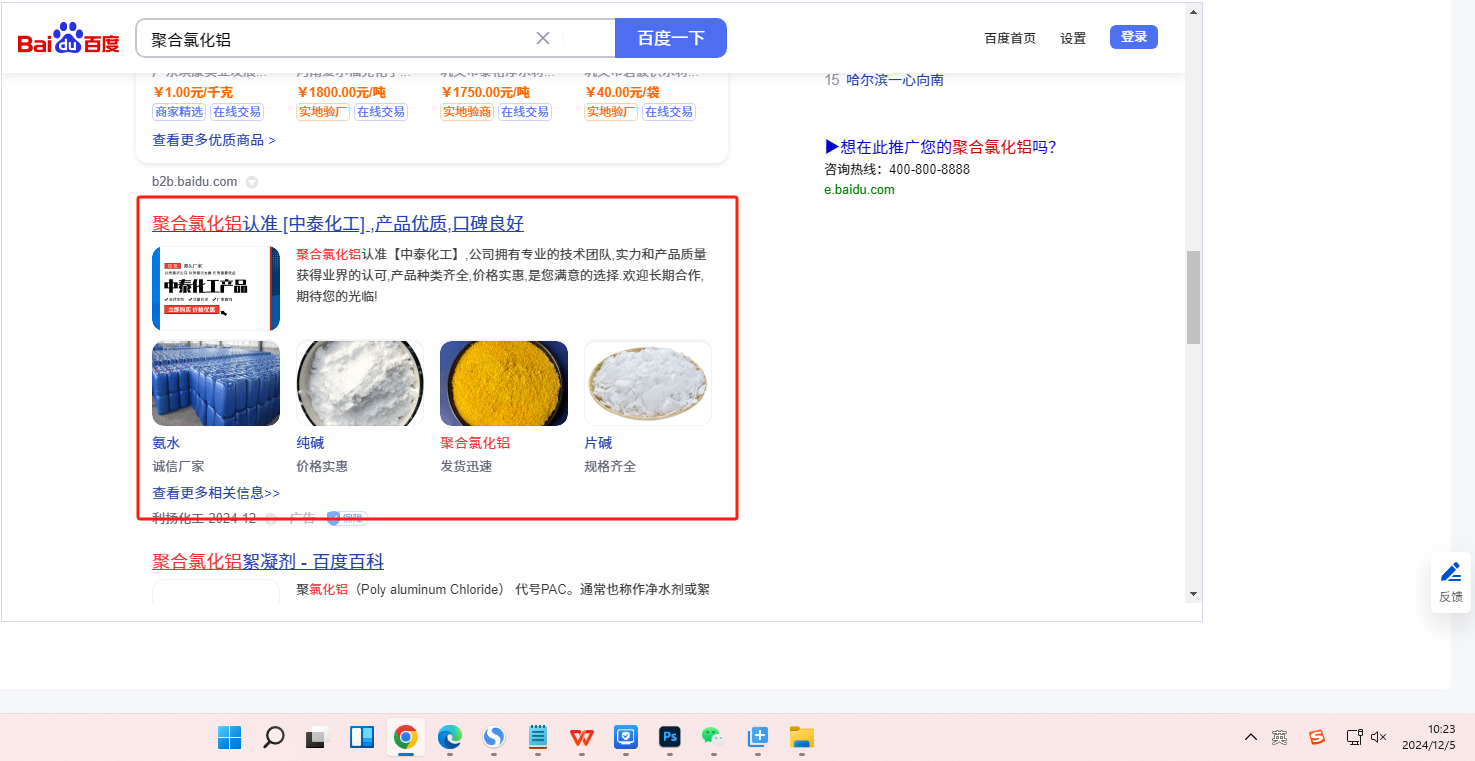
Task: Open the dropdown arrow next to b2b.baidu.com
Action: [x=252, y=182]
